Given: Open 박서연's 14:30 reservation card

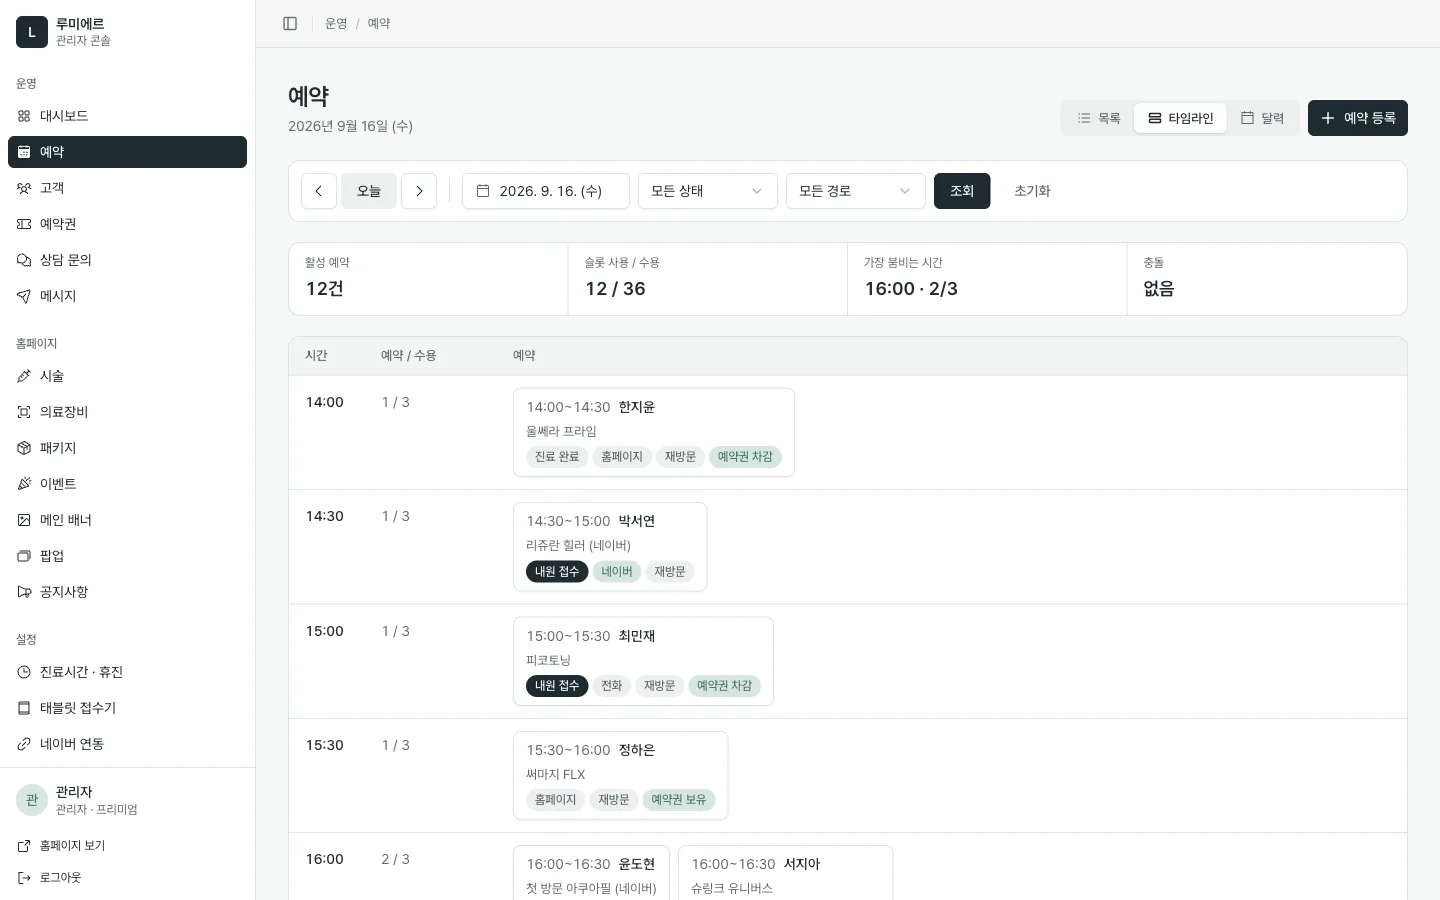Looking at the screenshot, I should coord(610,547).
